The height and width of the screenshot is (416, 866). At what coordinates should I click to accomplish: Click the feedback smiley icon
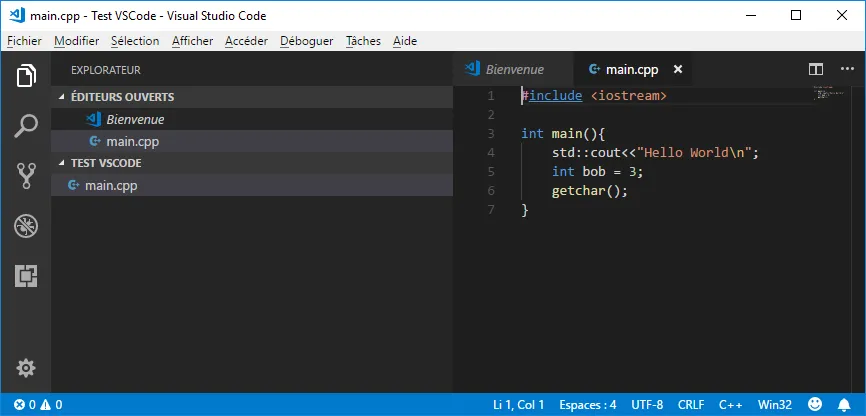(x=815, y=404)
